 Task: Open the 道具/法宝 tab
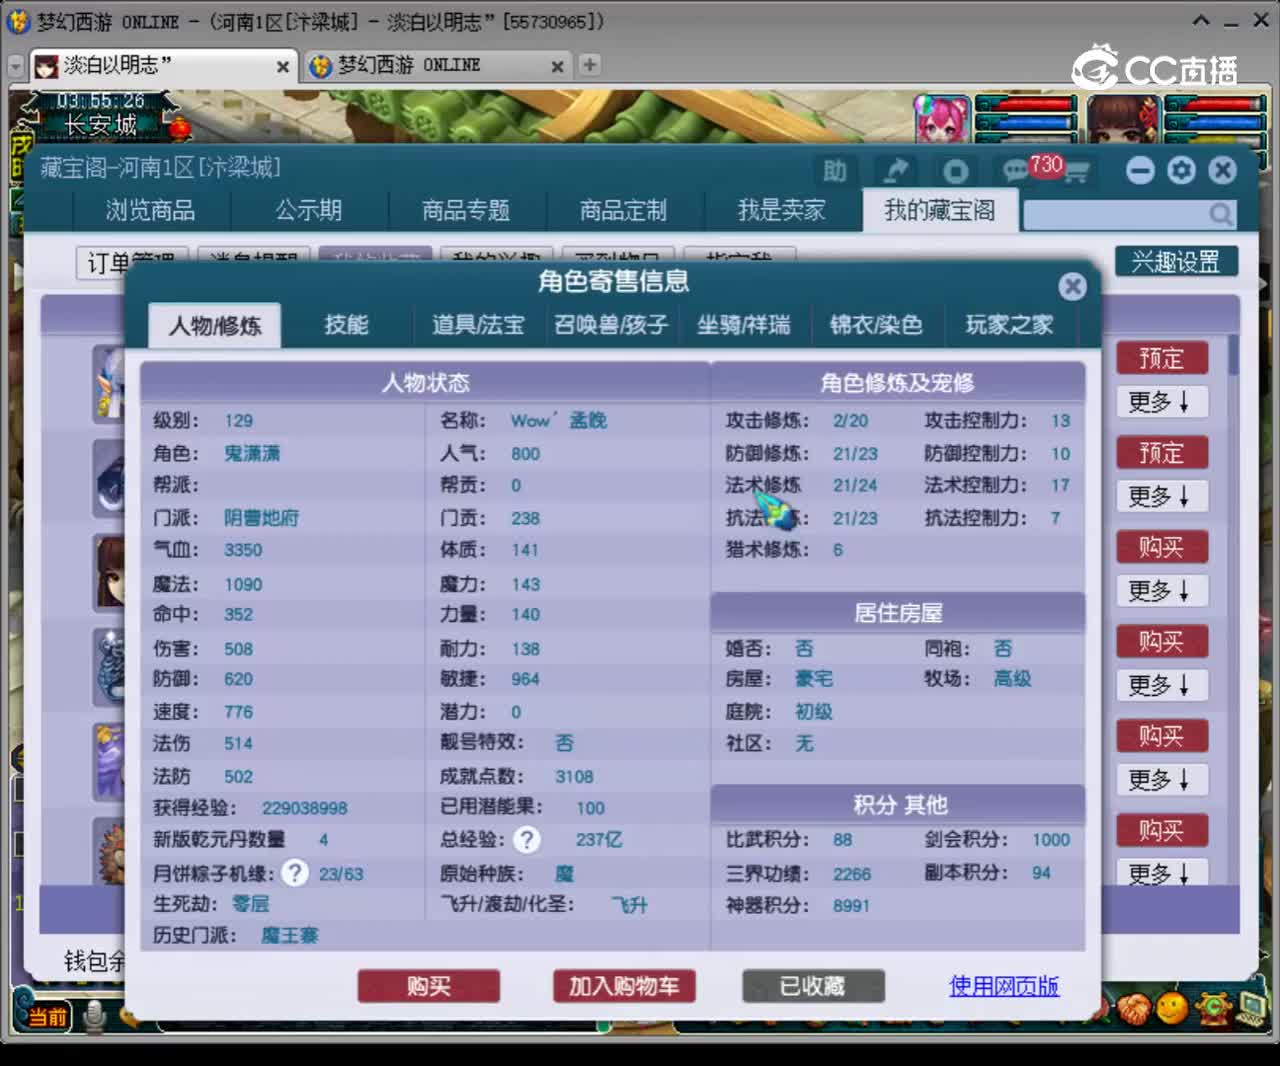(478, 325)
